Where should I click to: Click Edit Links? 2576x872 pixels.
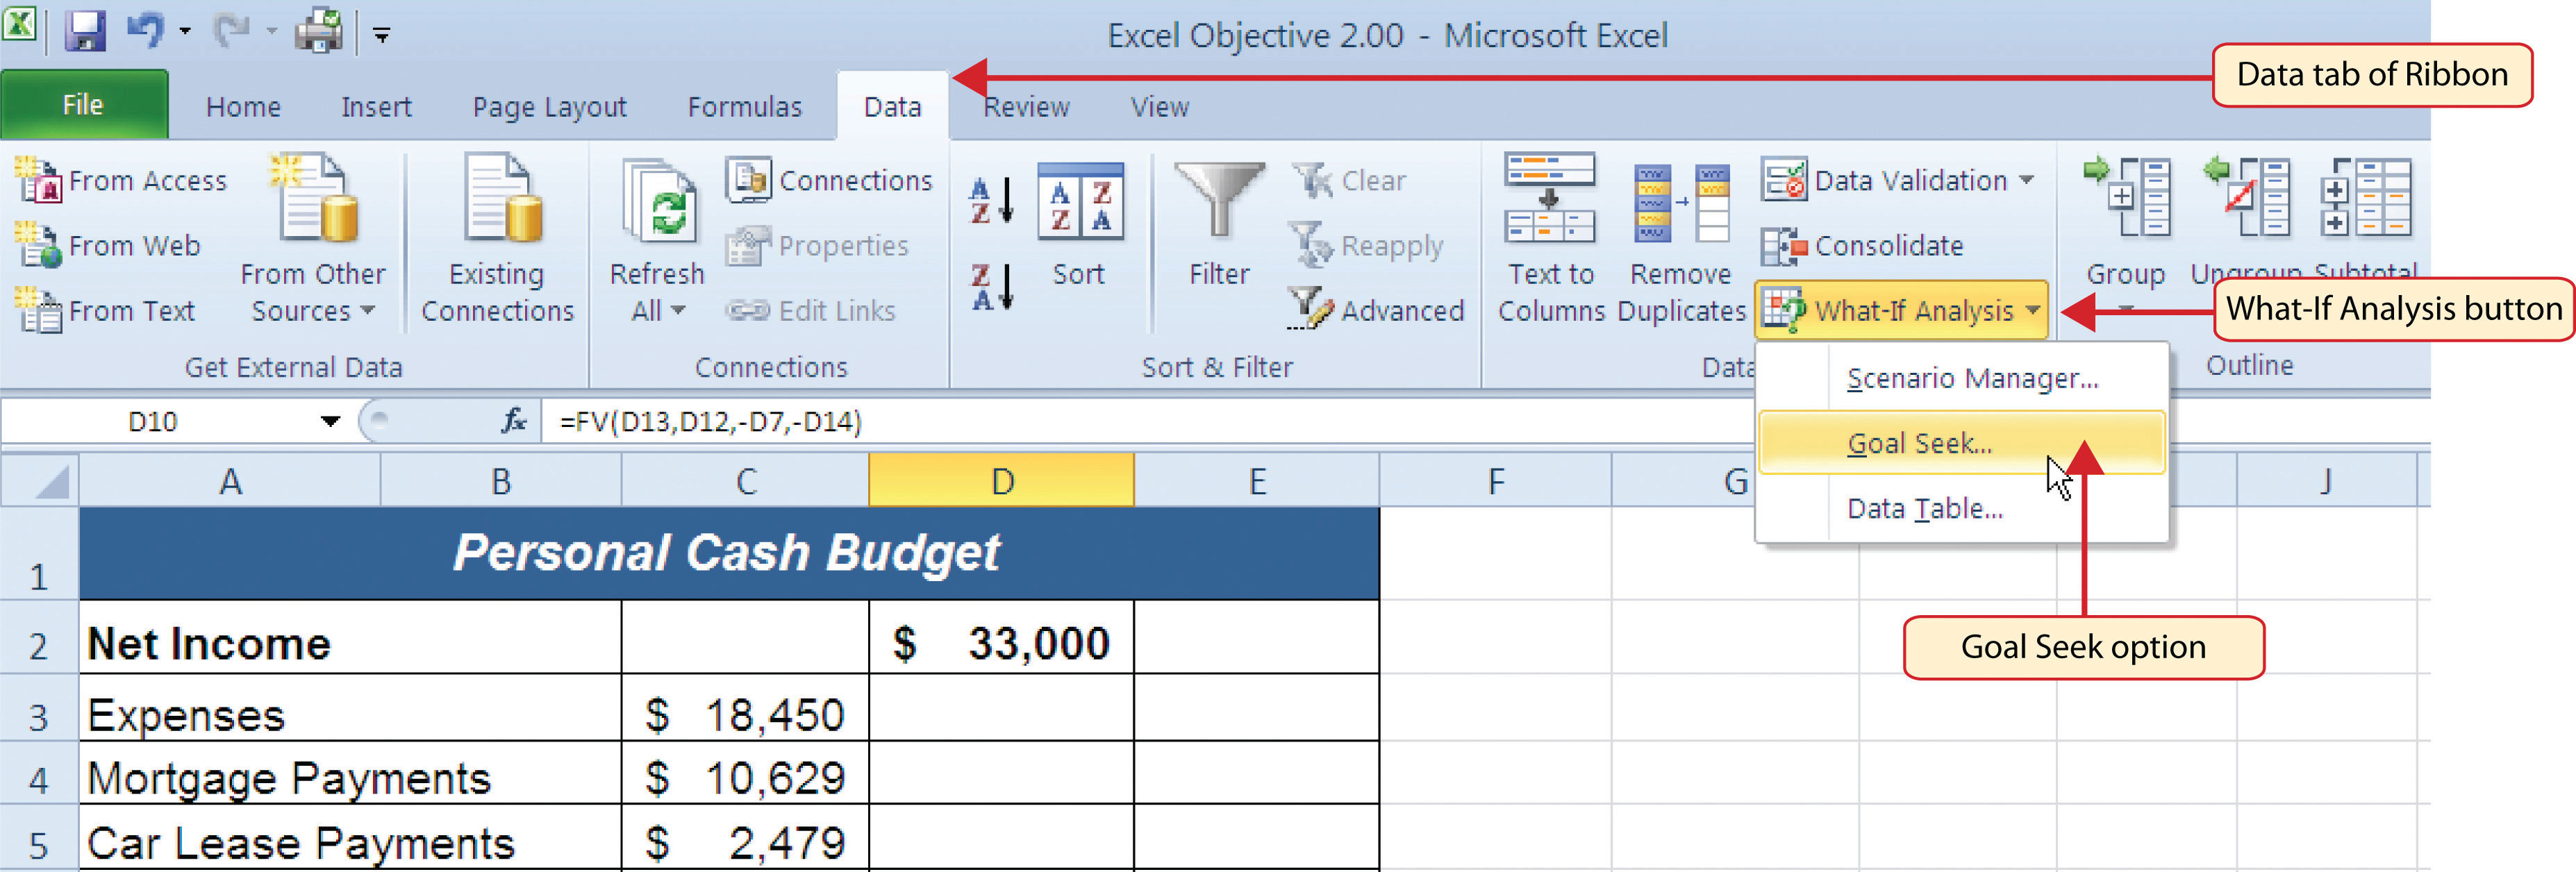tap(811, 311)
